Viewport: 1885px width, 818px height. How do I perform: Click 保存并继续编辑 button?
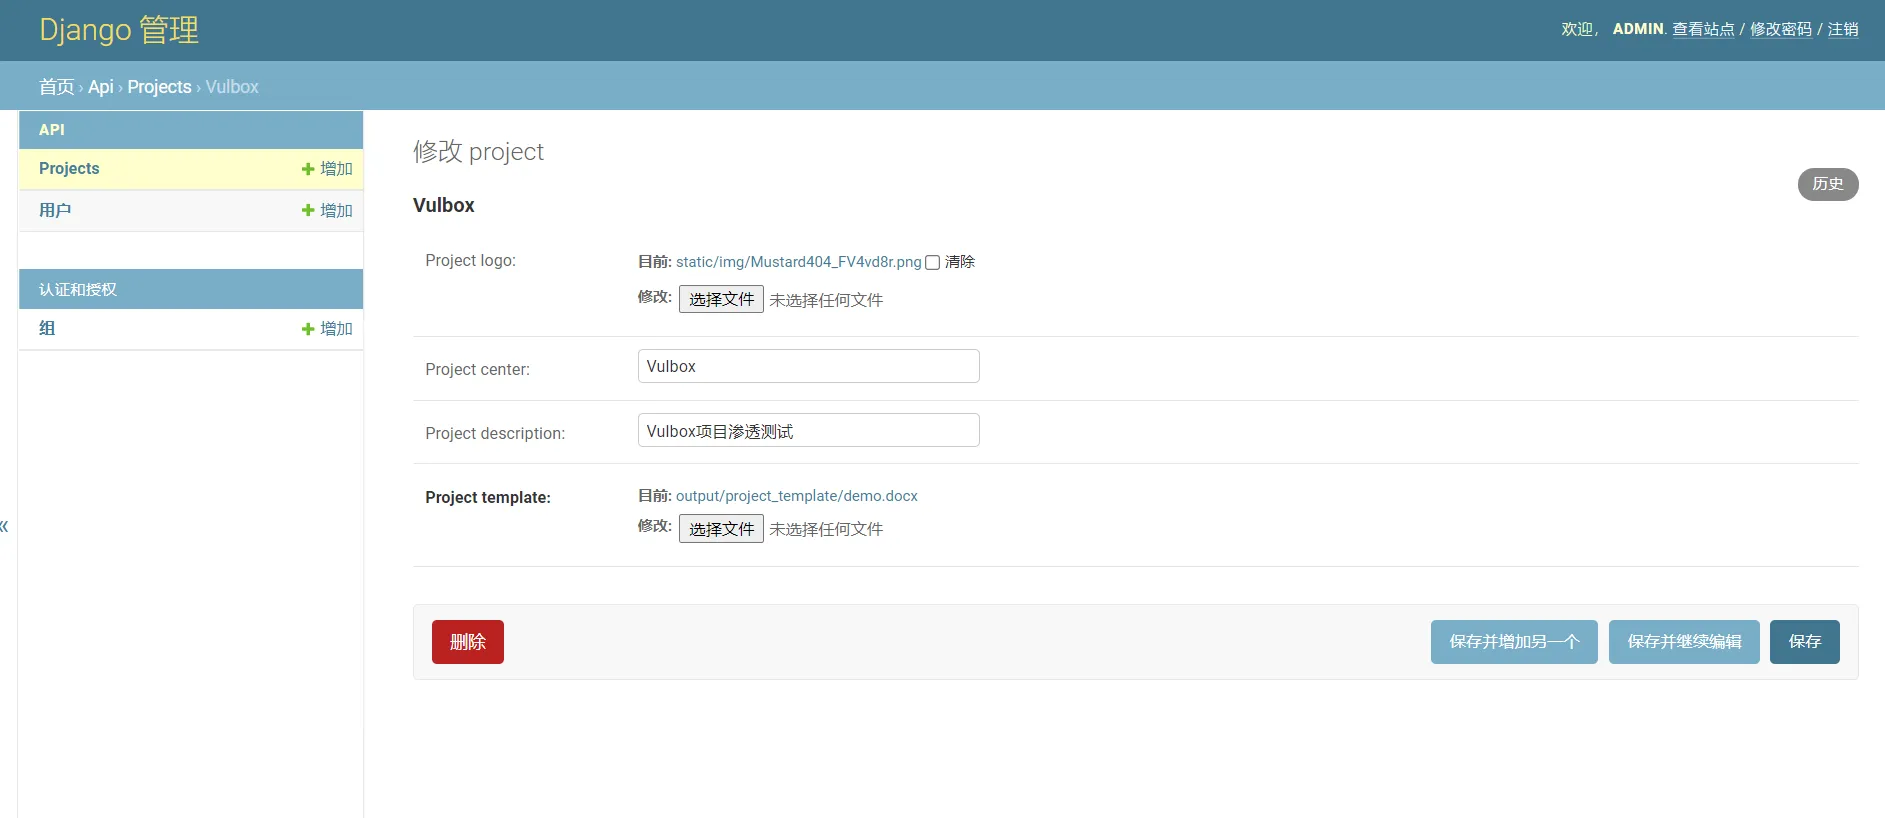(1683, 642)
